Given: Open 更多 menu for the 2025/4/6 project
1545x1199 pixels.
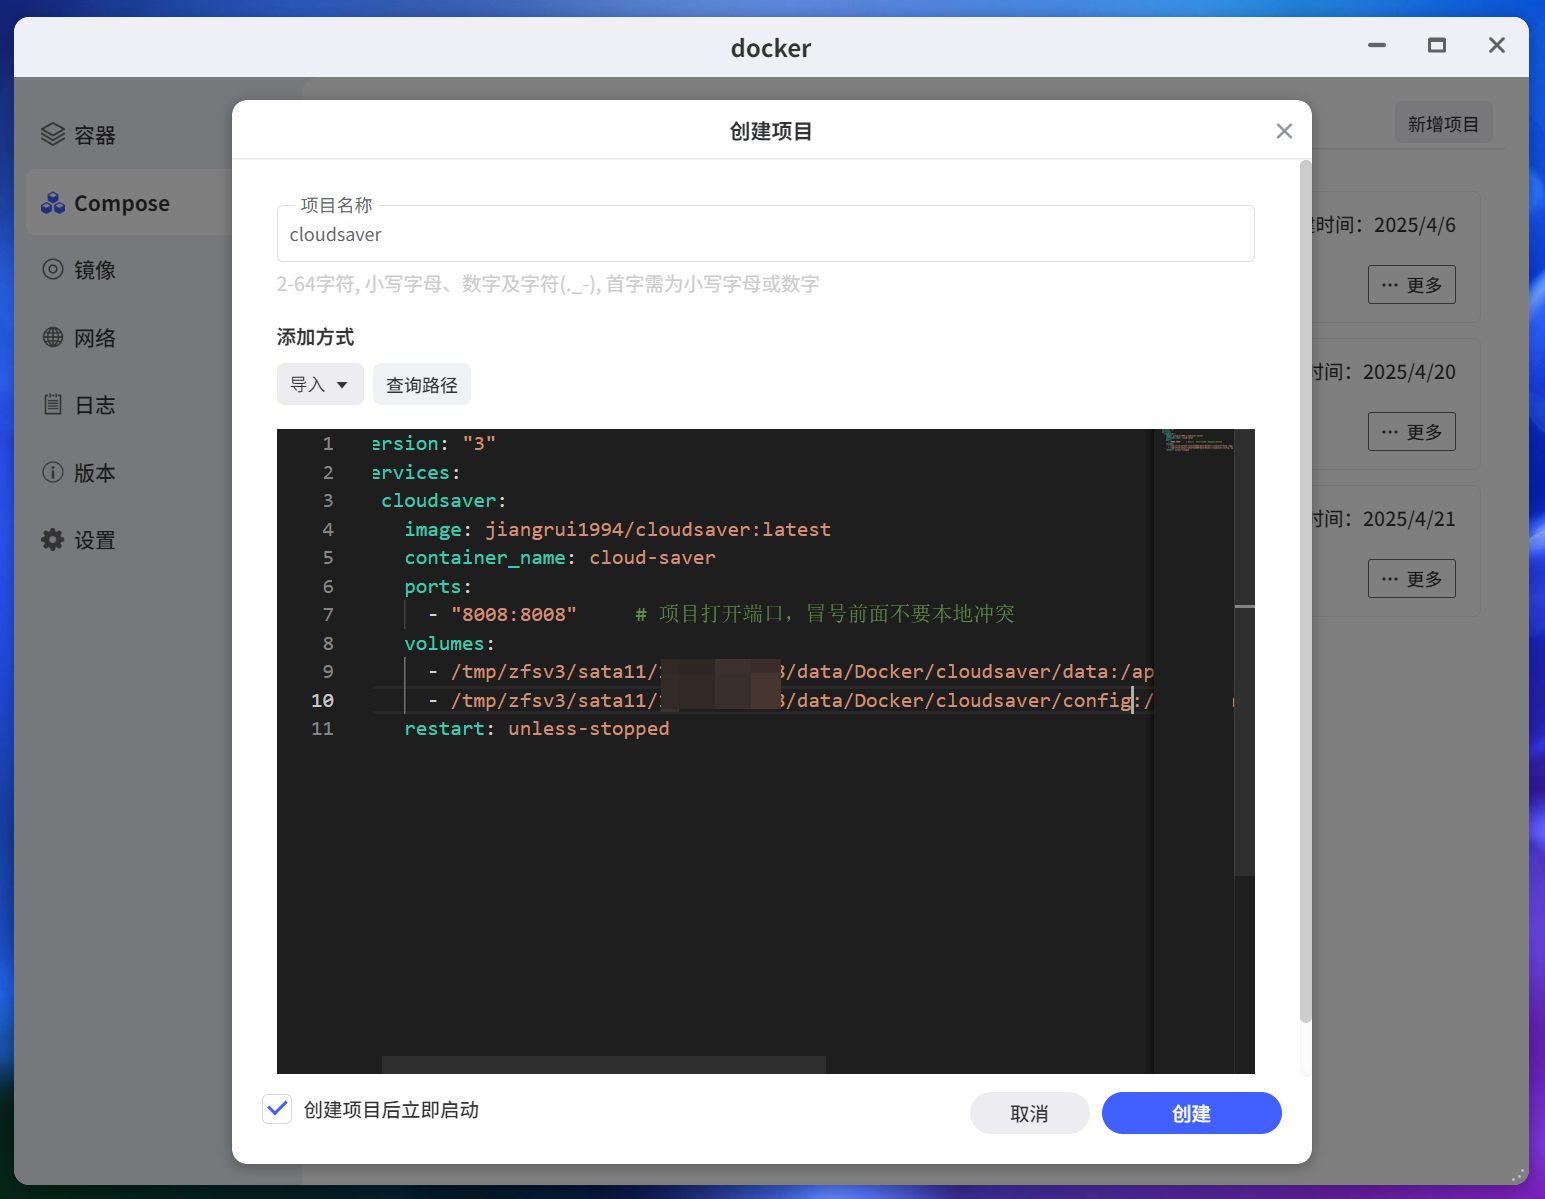Looking at the screenshot, I should (1412, 285).
